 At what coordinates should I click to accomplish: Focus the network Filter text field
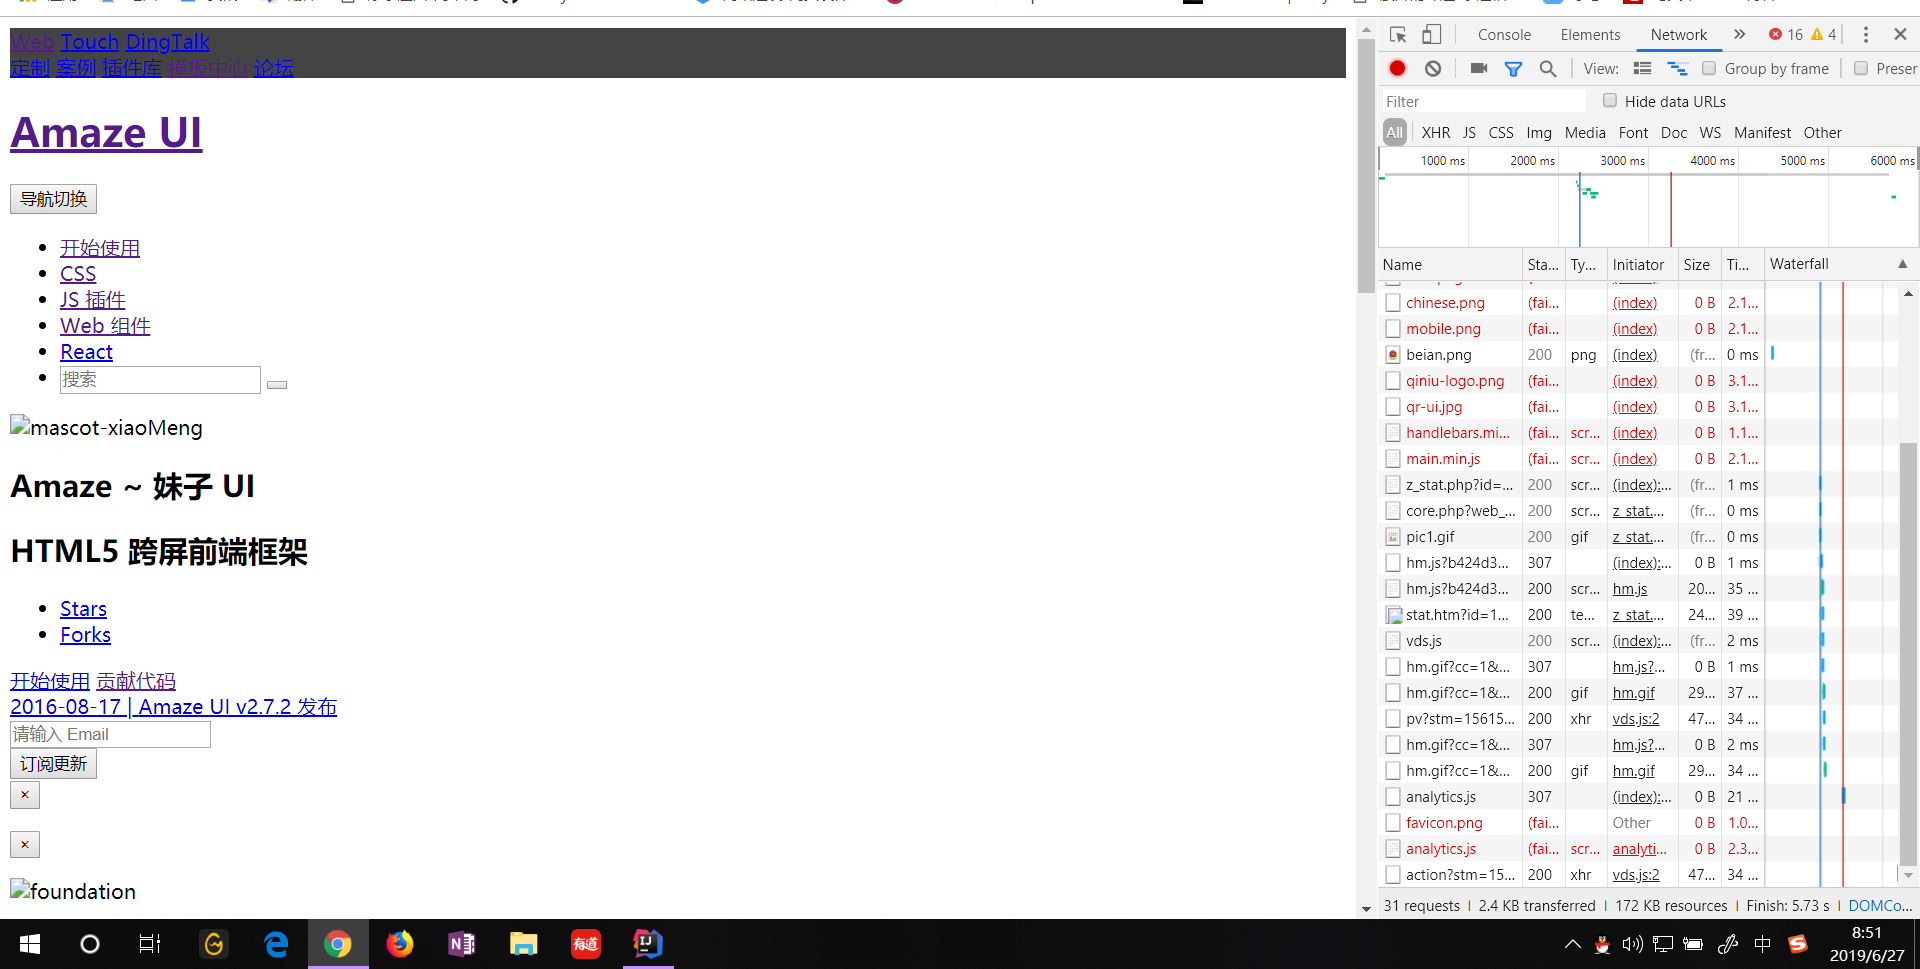[1484, 102]
